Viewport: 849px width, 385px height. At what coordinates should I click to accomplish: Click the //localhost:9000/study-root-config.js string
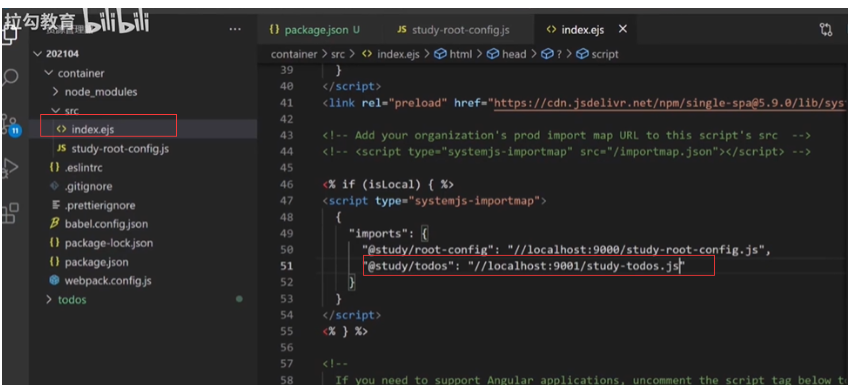coord(635,250)
